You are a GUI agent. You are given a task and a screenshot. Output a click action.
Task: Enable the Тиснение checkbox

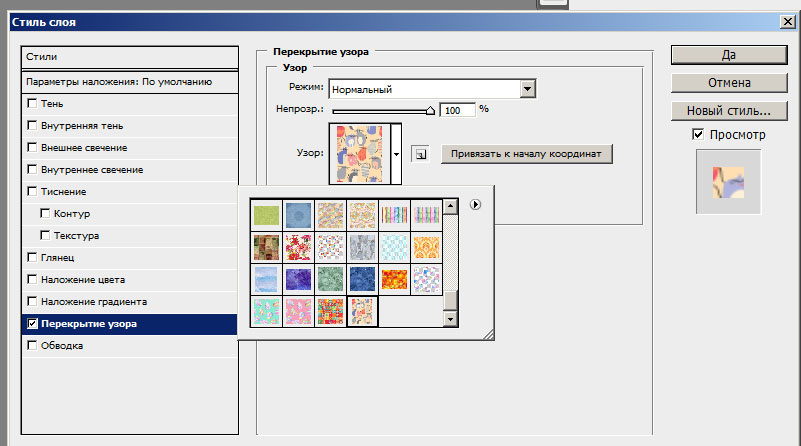pos(32,191)
